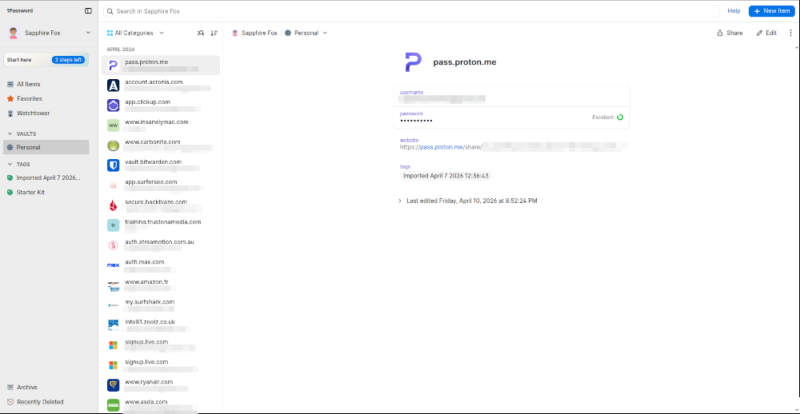Select the account.acronis.com entry icon
Image resolution: width=800 pixels, height=414 pixels.
pos(113,85)
